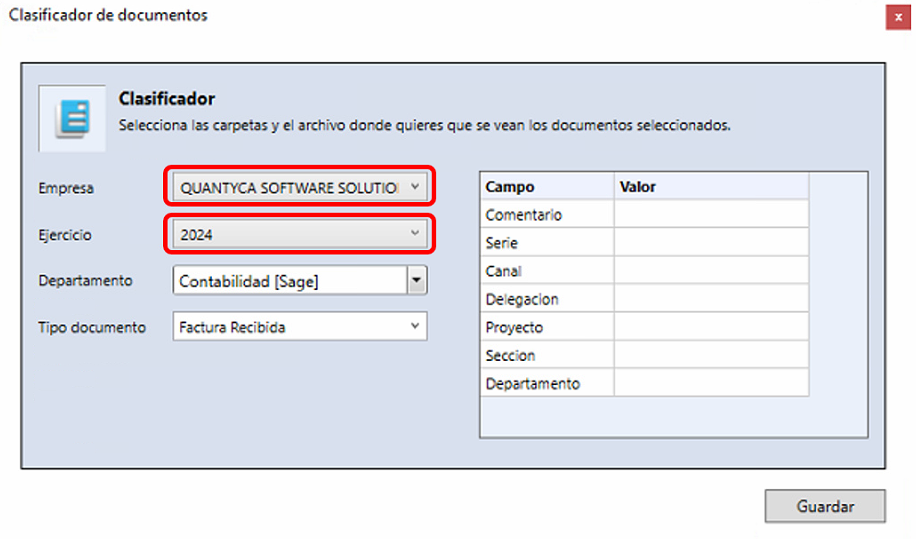
Task: Click the Contabilidad [Sage] text field
Action: (290, 281)
